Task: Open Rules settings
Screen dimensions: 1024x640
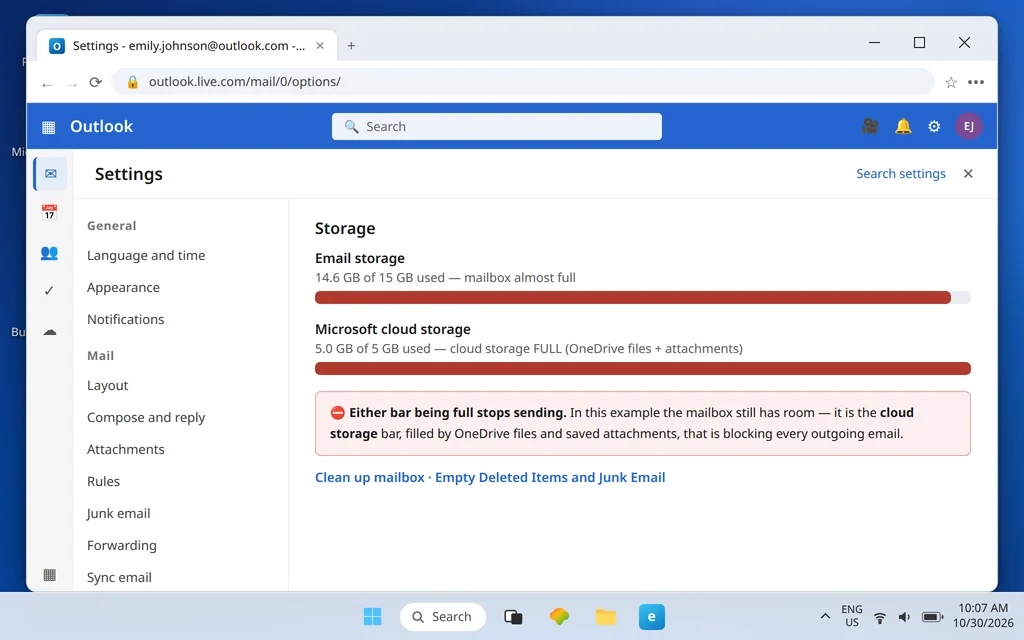Action: coord(103,481)
